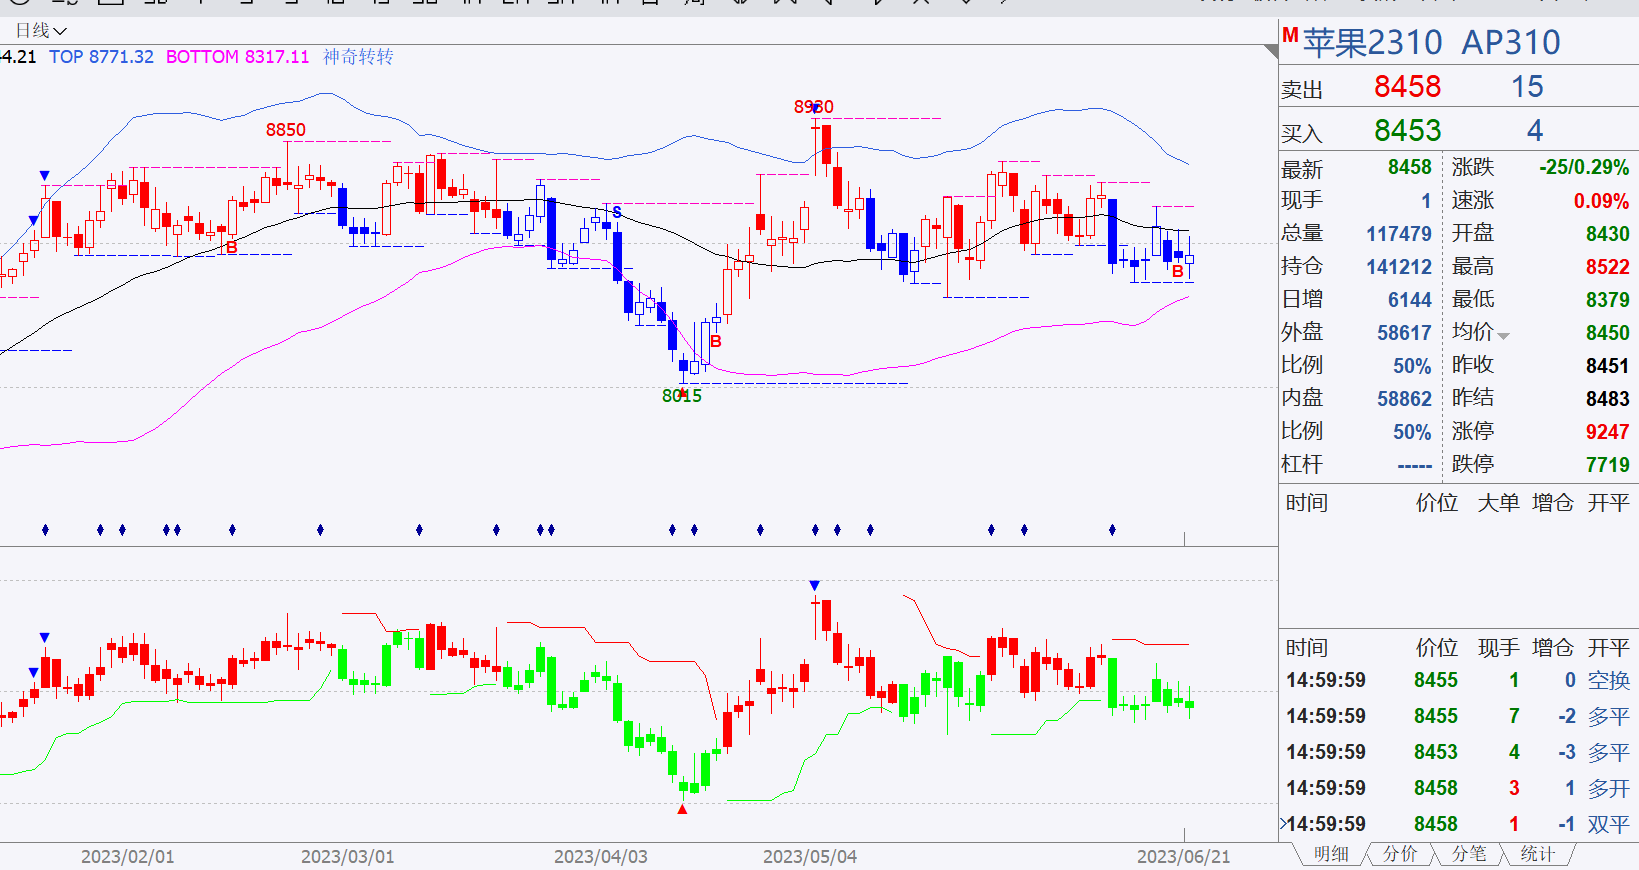Screen dimensions: 1639x870
Task: Click the rightmost red B marker on the latest candle
Action: (x=1177, y=271)
